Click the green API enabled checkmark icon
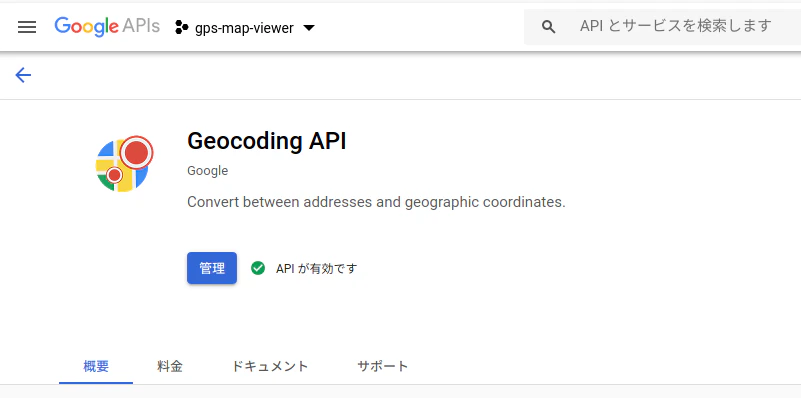The height and width of the screenshot is (398, 801). (258, 268)
